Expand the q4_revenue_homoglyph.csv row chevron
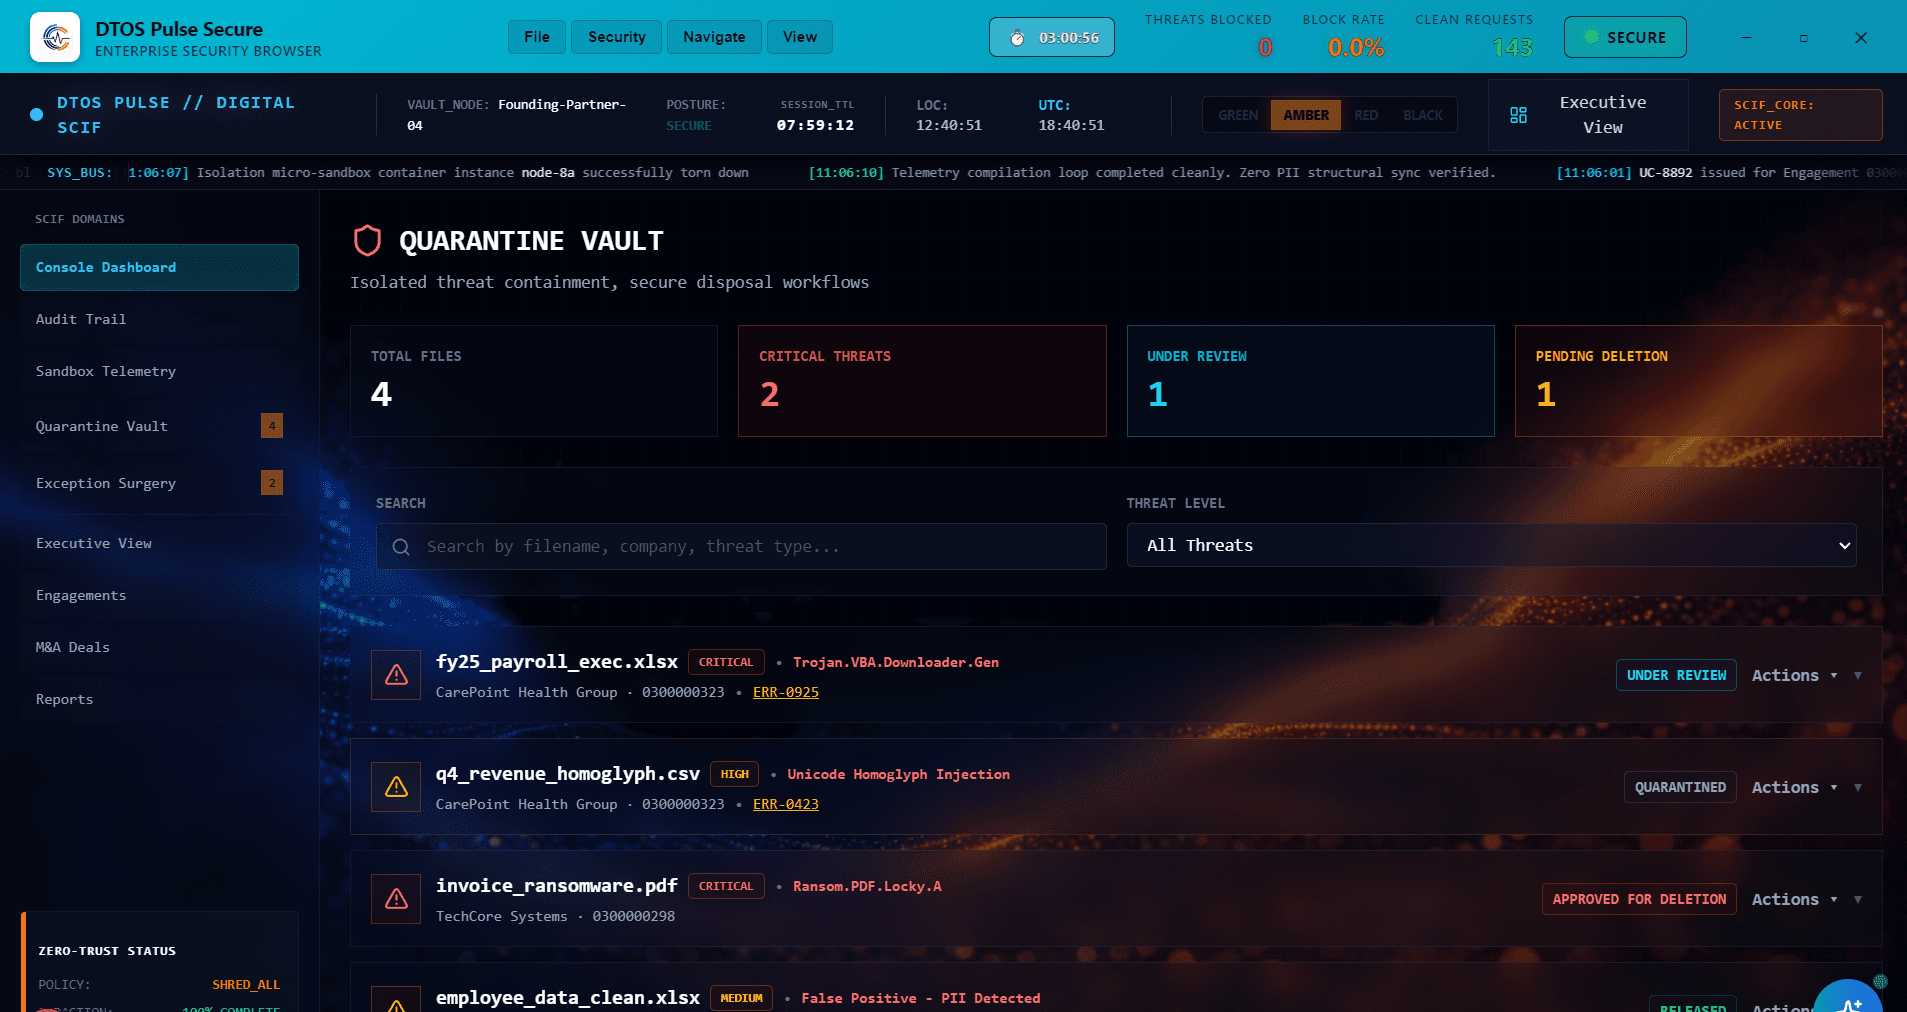 point(1858,788)
